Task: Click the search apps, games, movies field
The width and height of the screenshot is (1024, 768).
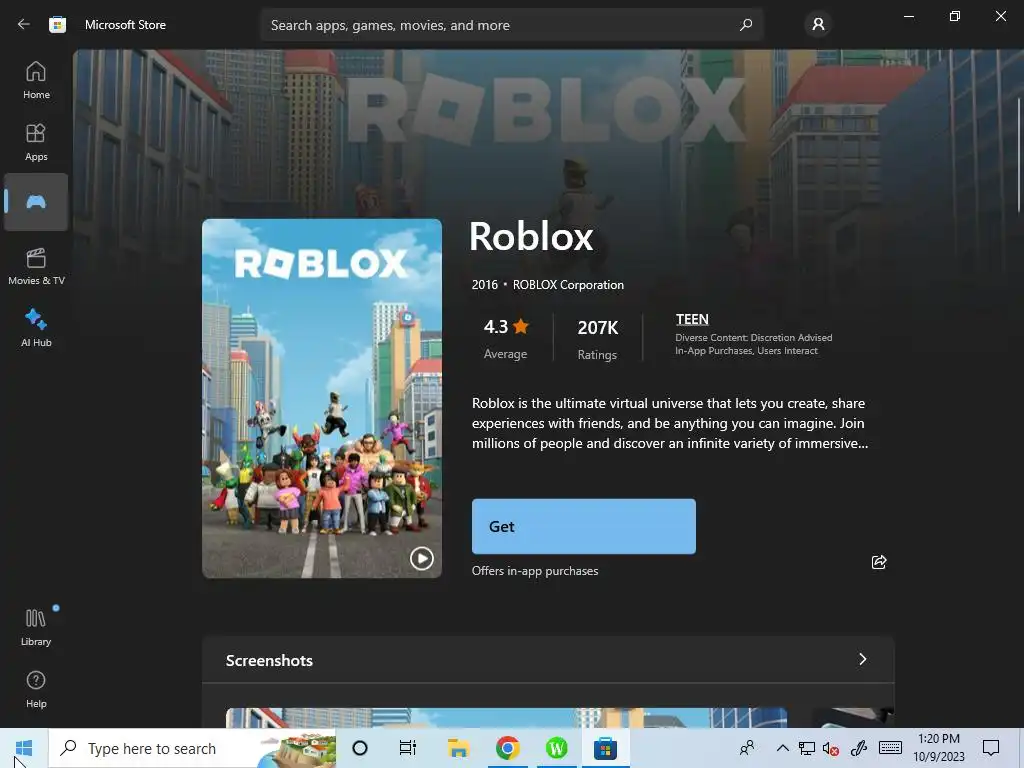Action: click(x=512, y=25)
